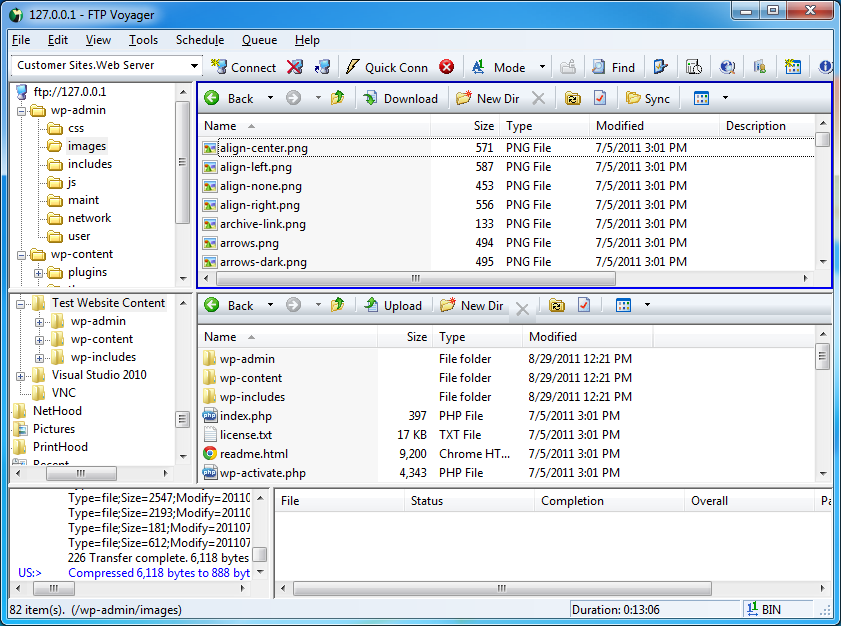
Task: Sort local files by Type column
Action: tap(477, 337)
